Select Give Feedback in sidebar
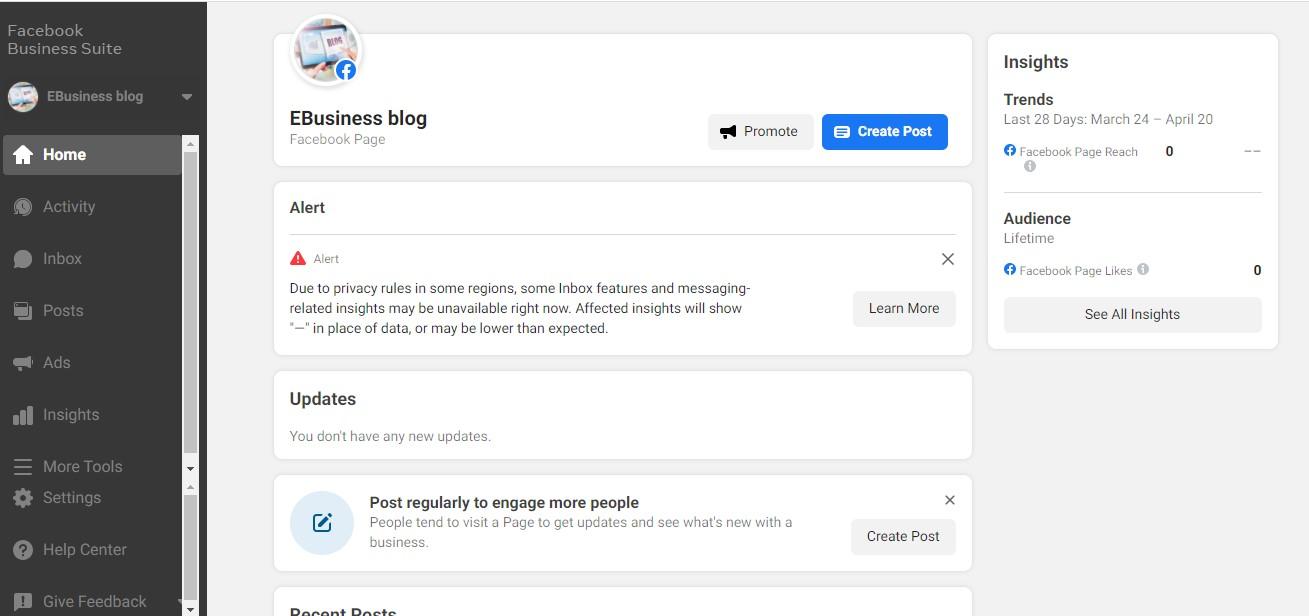This screenshot has width=1309, height=616. click(x=94, y=601)
